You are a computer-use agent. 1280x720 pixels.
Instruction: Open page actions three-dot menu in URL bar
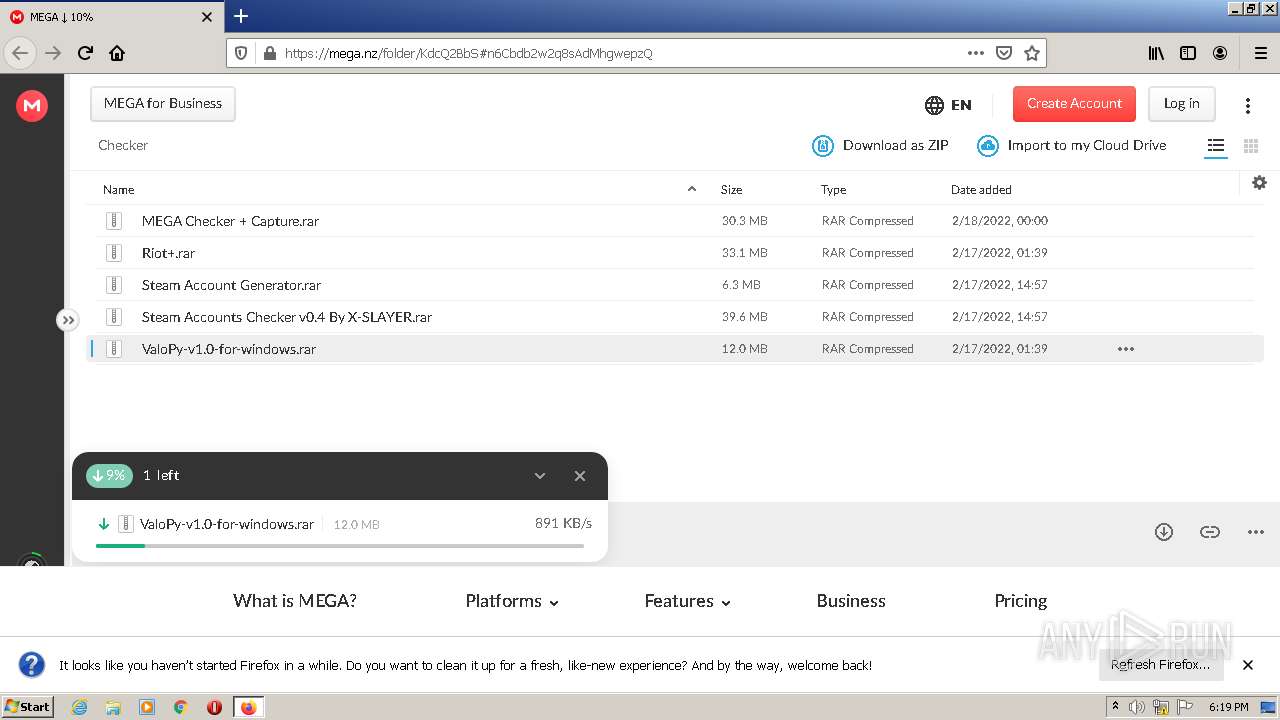point(976,53)
